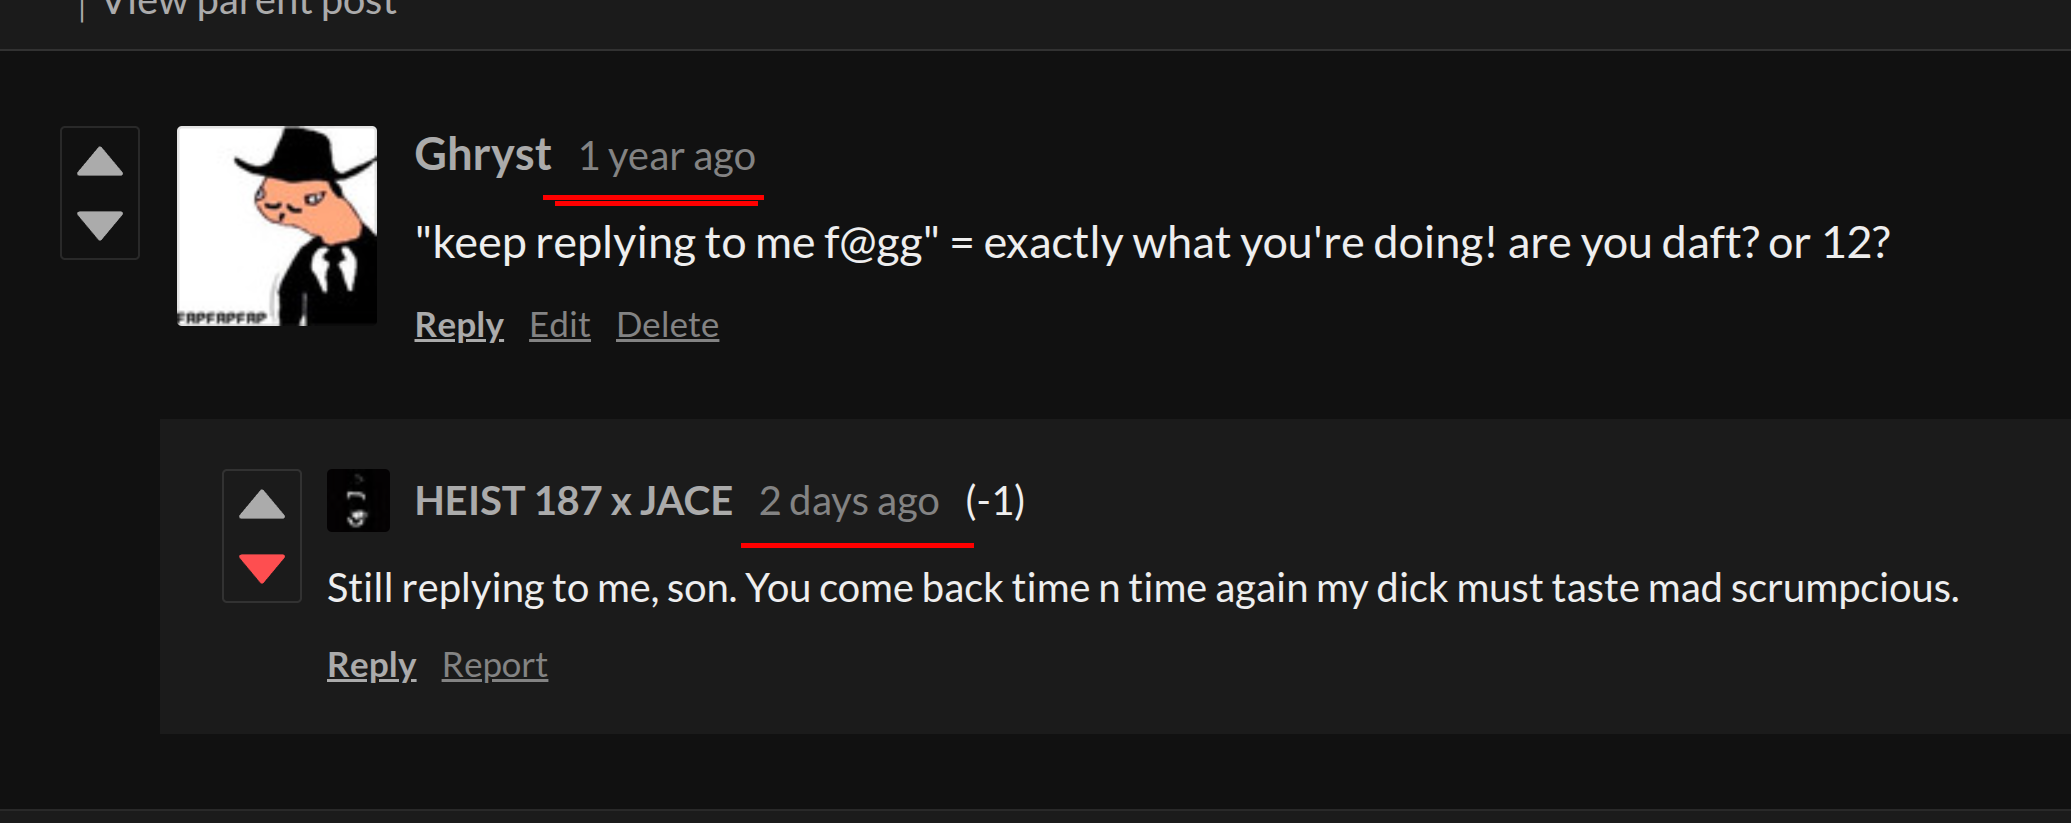
Task: Click empty space in the nested reply box
Action: click(x=1300, y=680)
